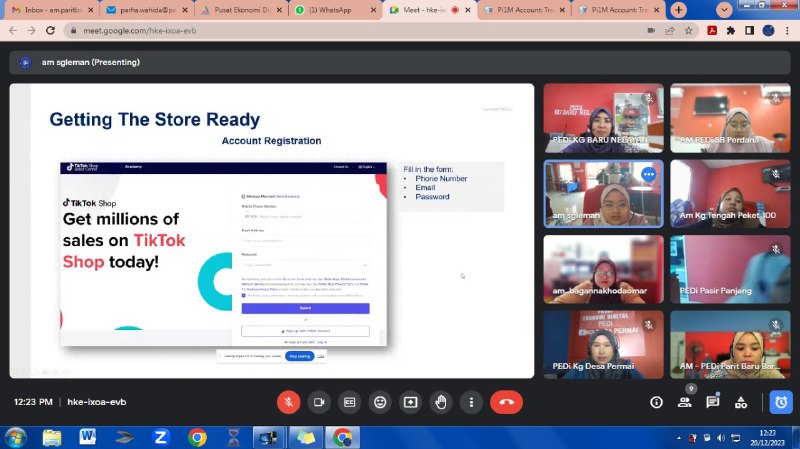Open the Chrome three-dot menu
The width and height of the screenshot is (800, 449).
click(787, 31)
